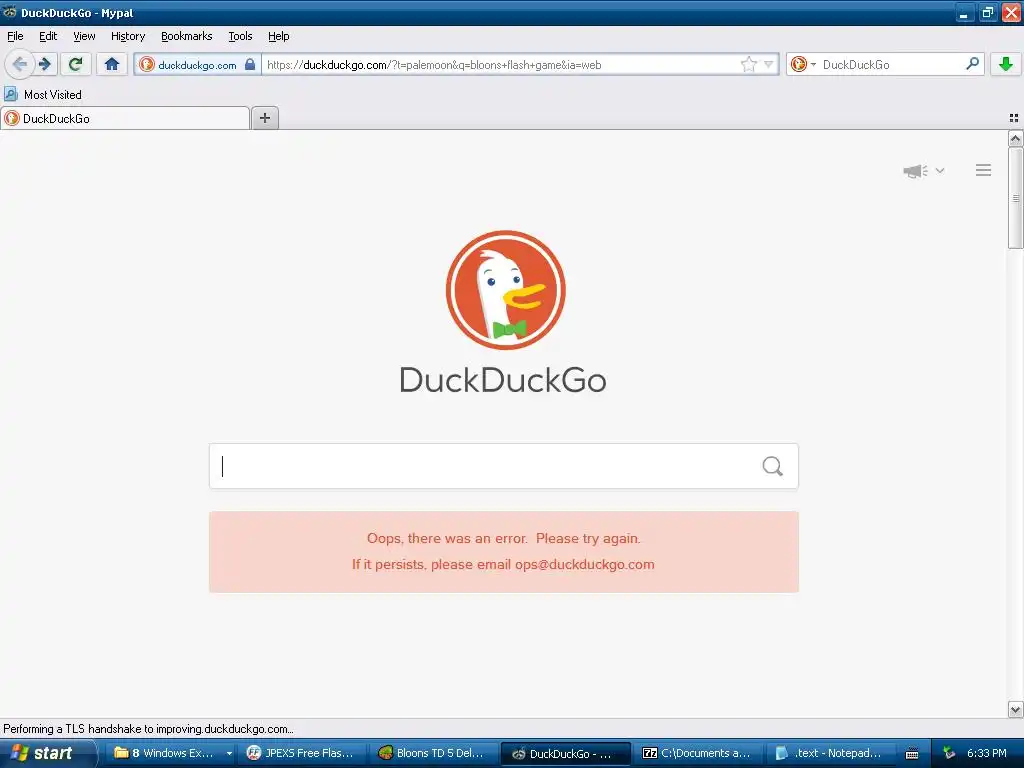The width and height of the screenshot is (1024, 768).
Task: Click the system tray network icon
Action: click(949, 753)
